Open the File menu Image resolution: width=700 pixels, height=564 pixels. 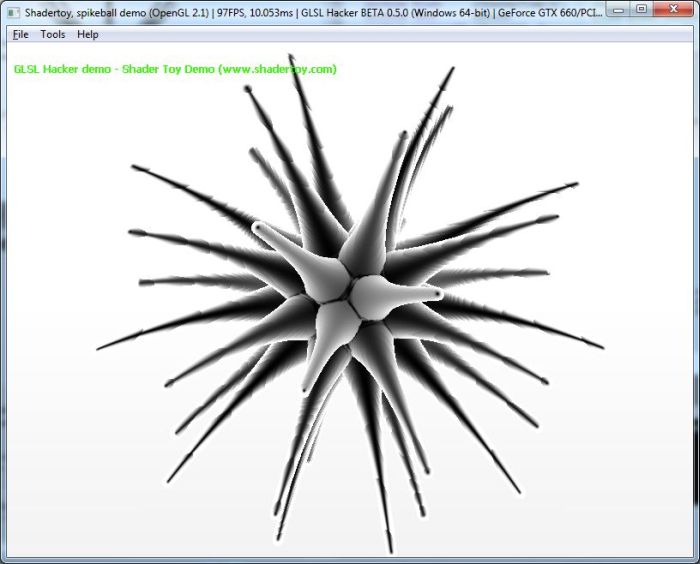[x=21, y=34]
